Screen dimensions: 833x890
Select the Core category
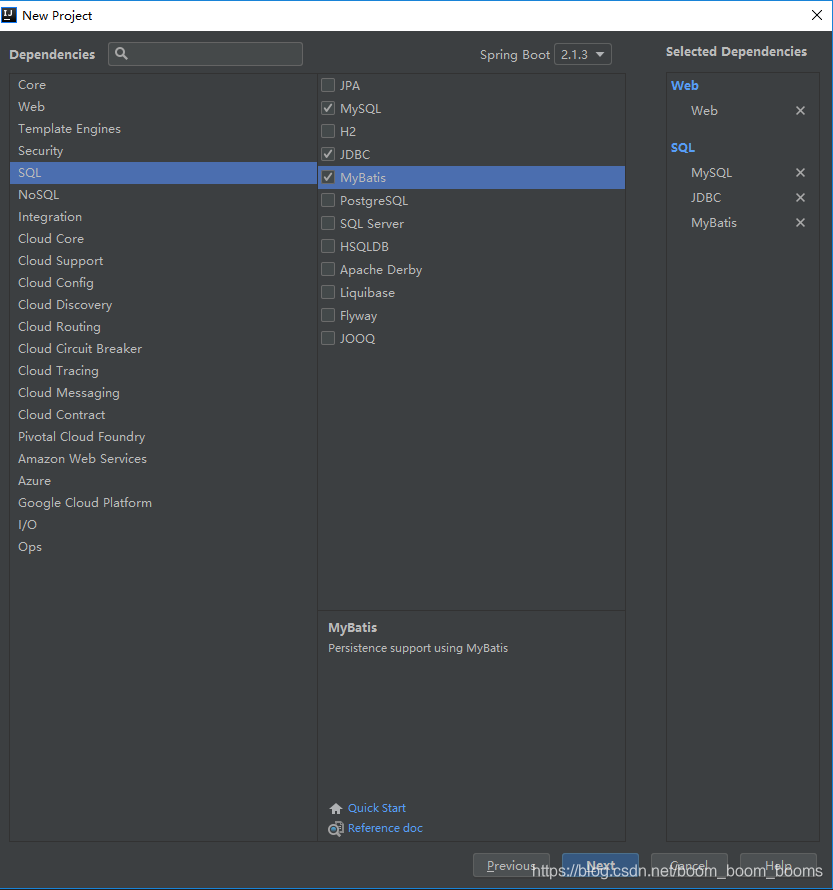[x=163, y=85]
